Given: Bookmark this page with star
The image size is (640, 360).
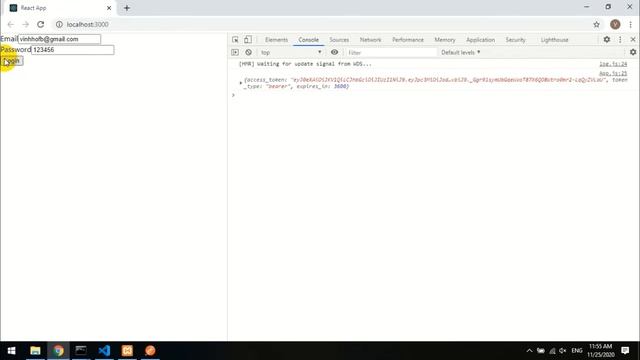Looking at the screenshot, I should click(x=596, y=24).
